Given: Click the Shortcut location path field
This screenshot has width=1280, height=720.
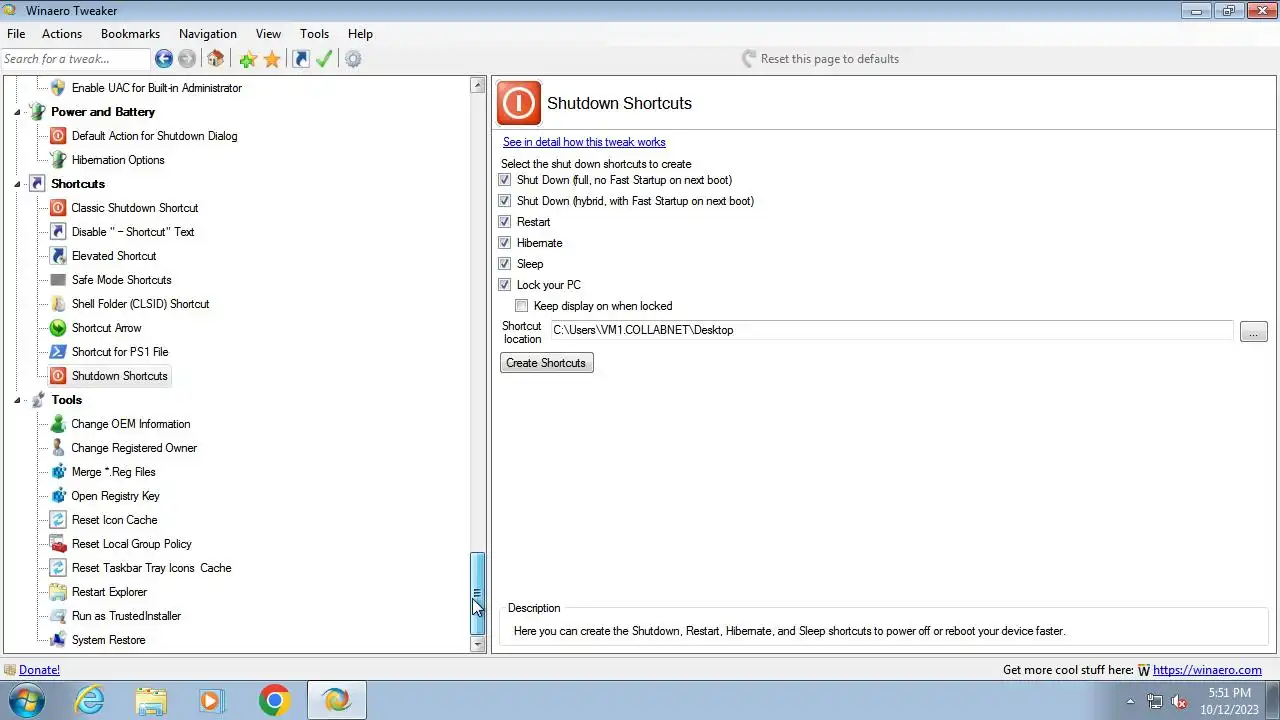Looking at the screenshot, I should (891, 330).
